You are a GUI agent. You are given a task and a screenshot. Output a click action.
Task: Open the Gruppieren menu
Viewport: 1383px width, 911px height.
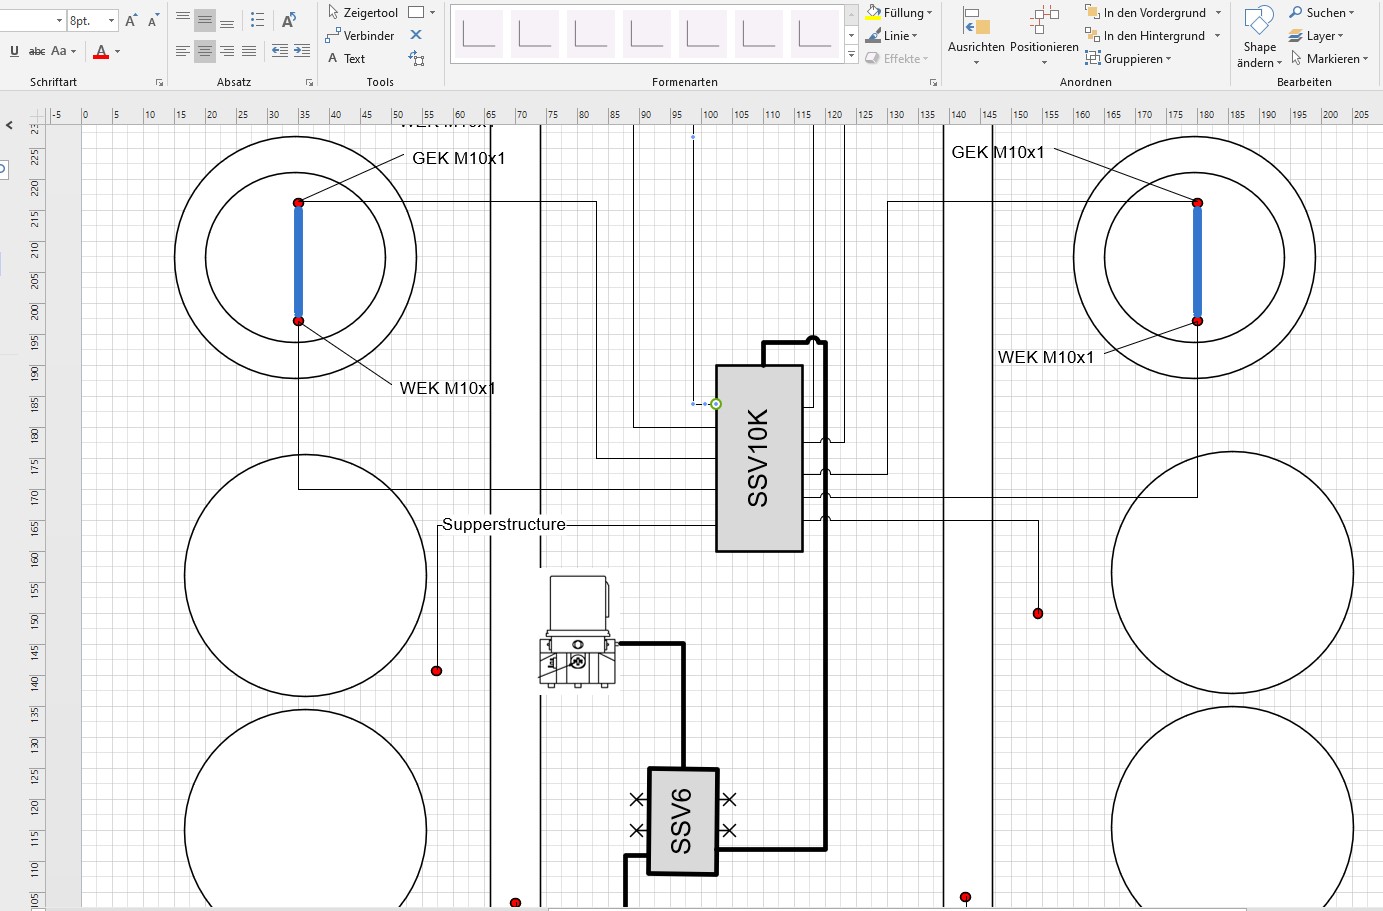click(1128, 59)
